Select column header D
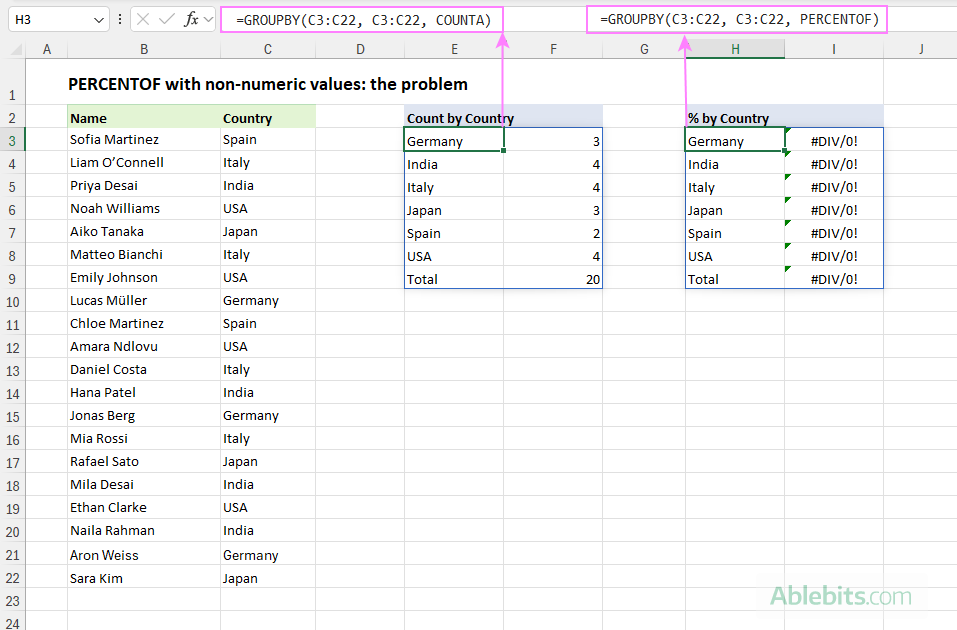The width and height of the screenshot is (957, 630). click(359, 47)
